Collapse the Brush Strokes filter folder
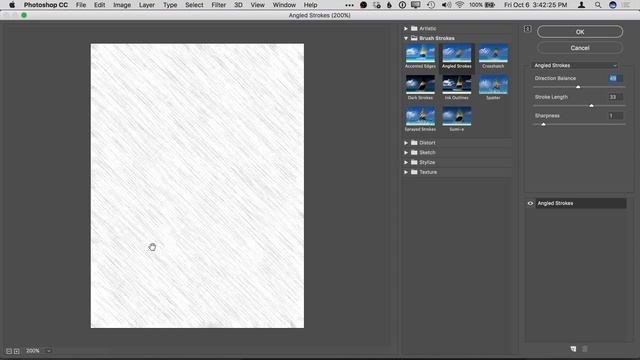Viewport: 640px width, 360px height. tap(406, 38)
